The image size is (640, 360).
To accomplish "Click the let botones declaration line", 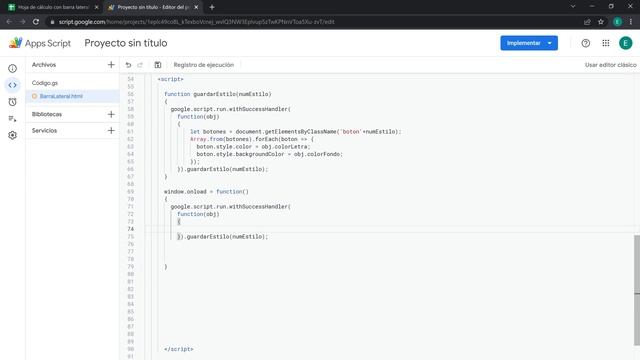I will tap(296, 131).
